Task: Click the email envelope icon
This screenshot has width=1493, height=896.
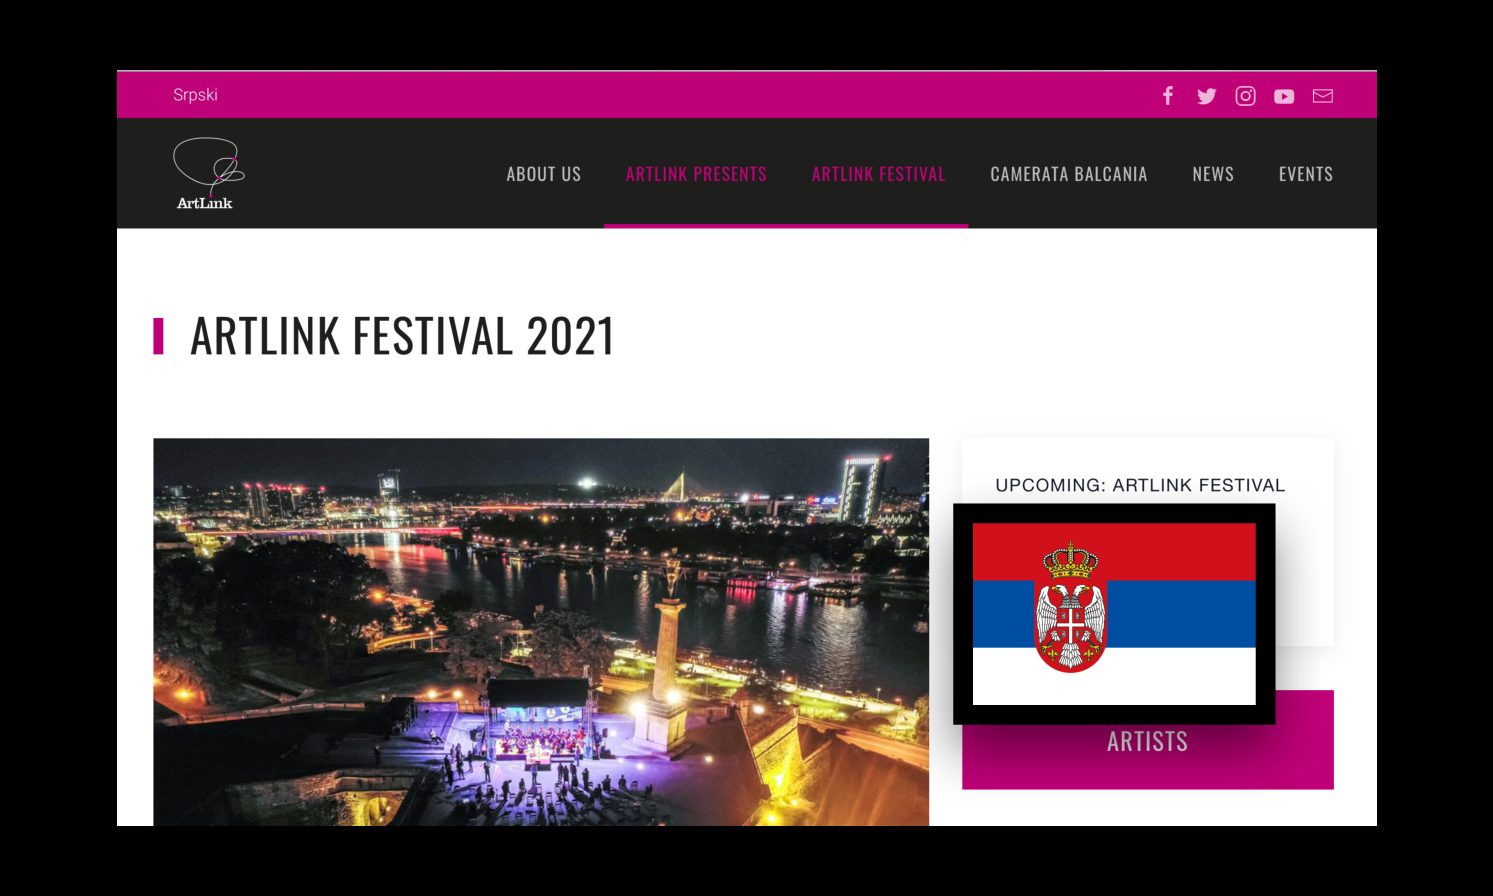Action: tap(1323, 96)
